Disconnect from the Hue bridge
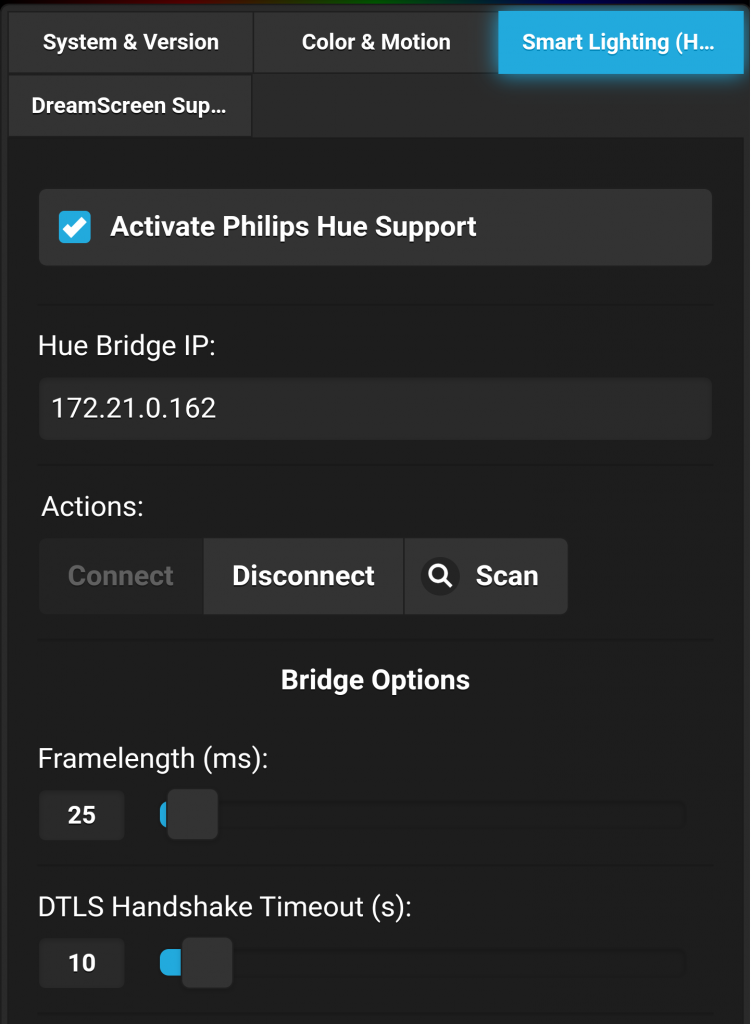The image size is (751, 1024). (x=304, y=576)
